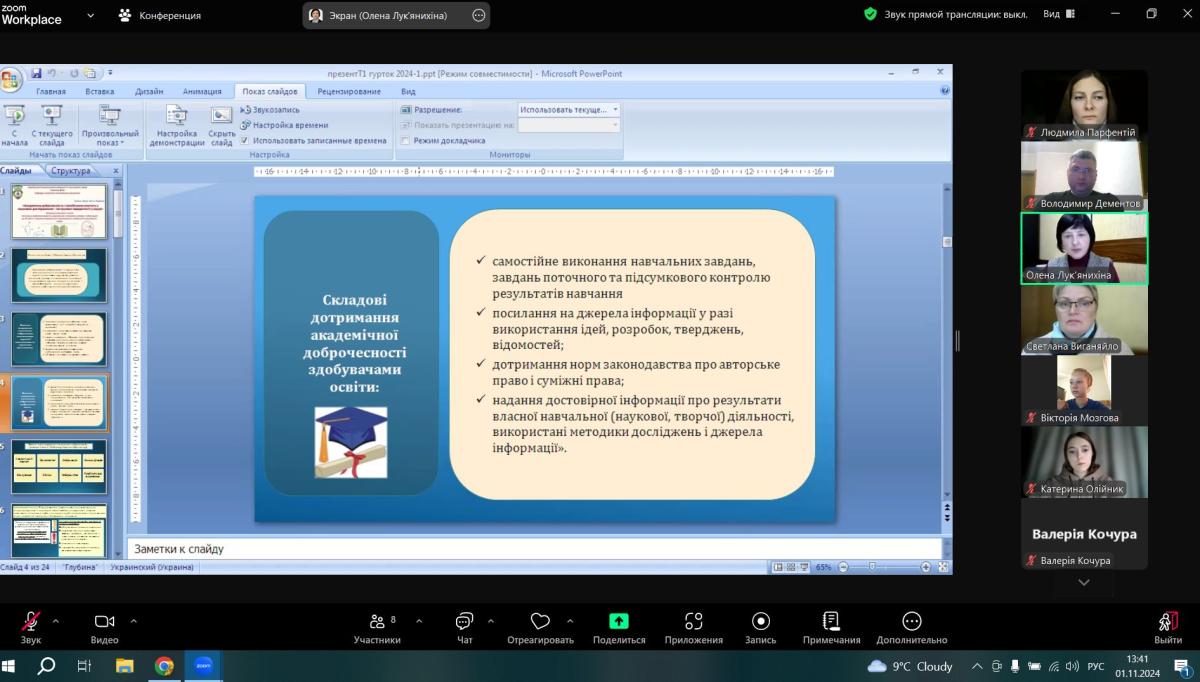The width and height of the screenshot is (1200, 682).
Task: Enable the Режим докладчика checkbox
Action: (x=406, y=141)
